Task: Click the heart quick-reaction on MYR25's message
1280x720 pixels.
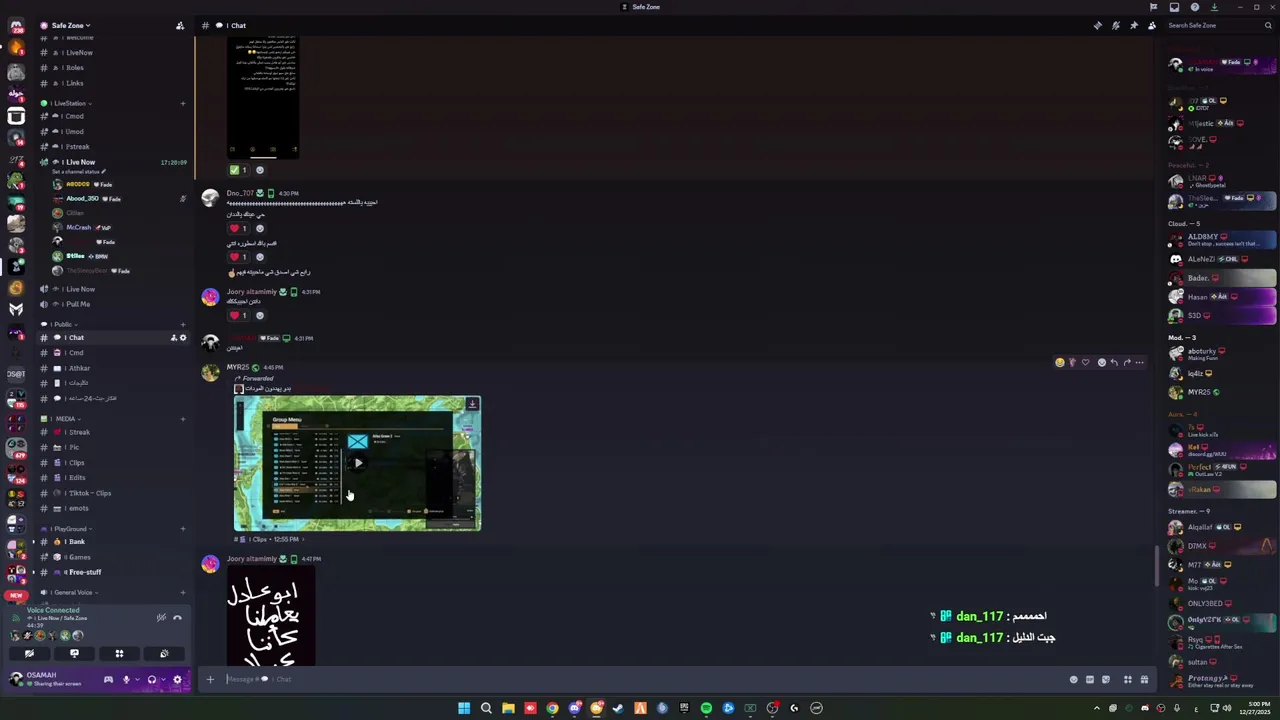Action: tap(1086, 362)
